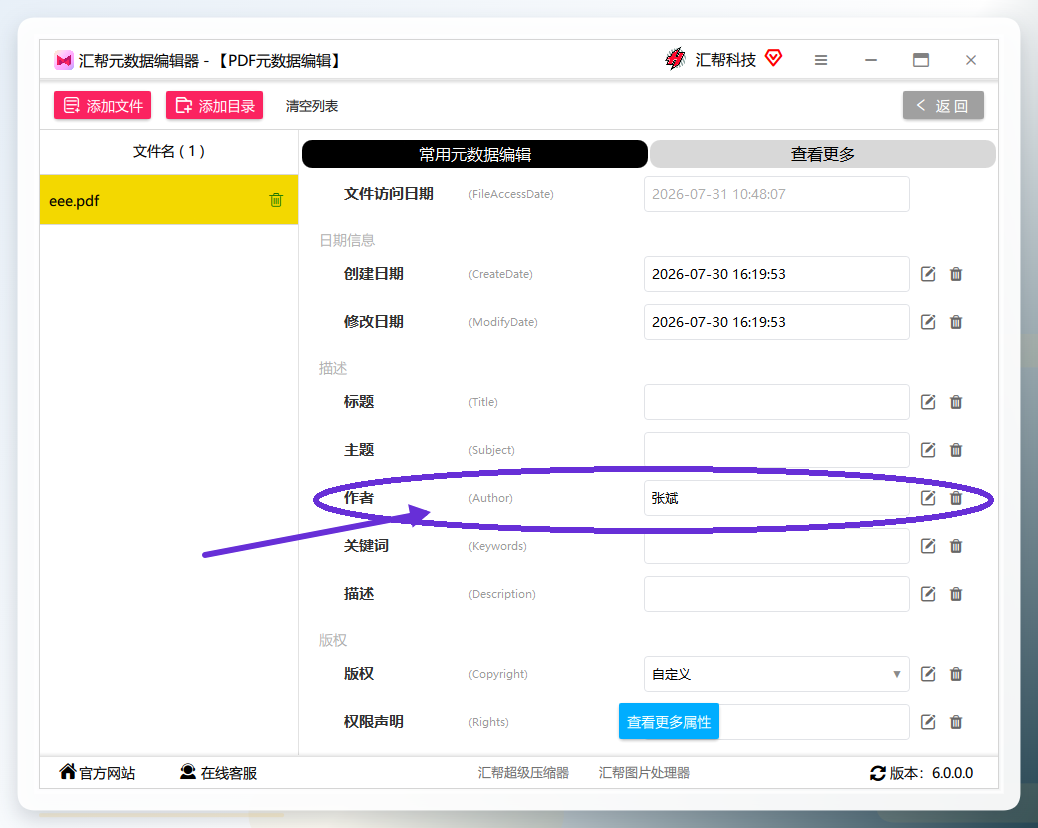Focus the 标题 (Title) text field
Image resolution: width=1038 pixels, height=828 pixels.
point(777,402)
